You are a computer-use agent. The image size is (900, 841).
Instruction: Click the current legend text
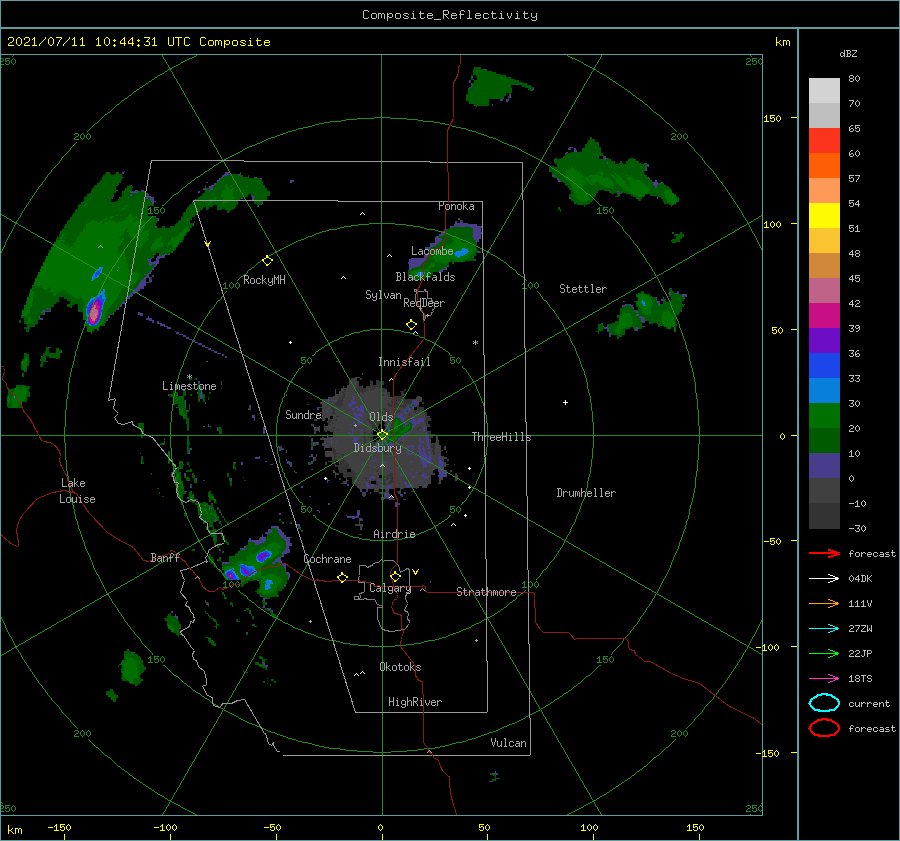point(868,704)
